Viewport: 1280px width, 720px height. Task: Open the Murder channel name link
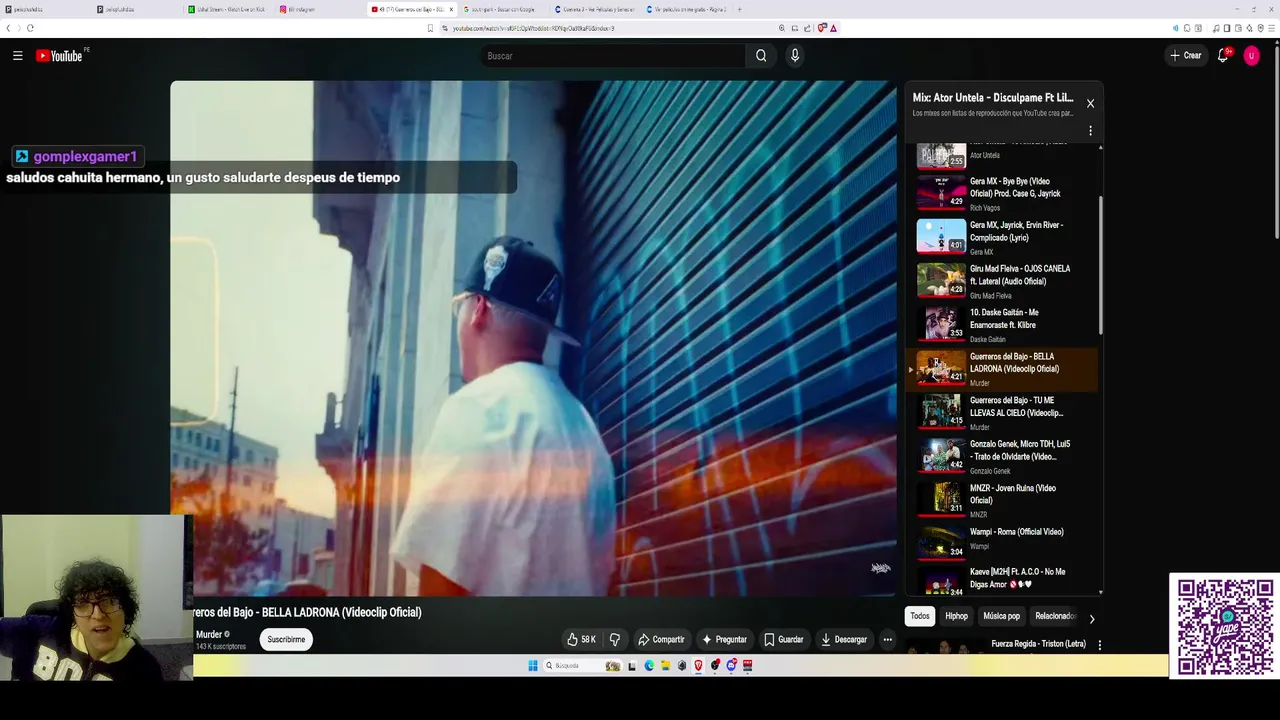point(209,634)
